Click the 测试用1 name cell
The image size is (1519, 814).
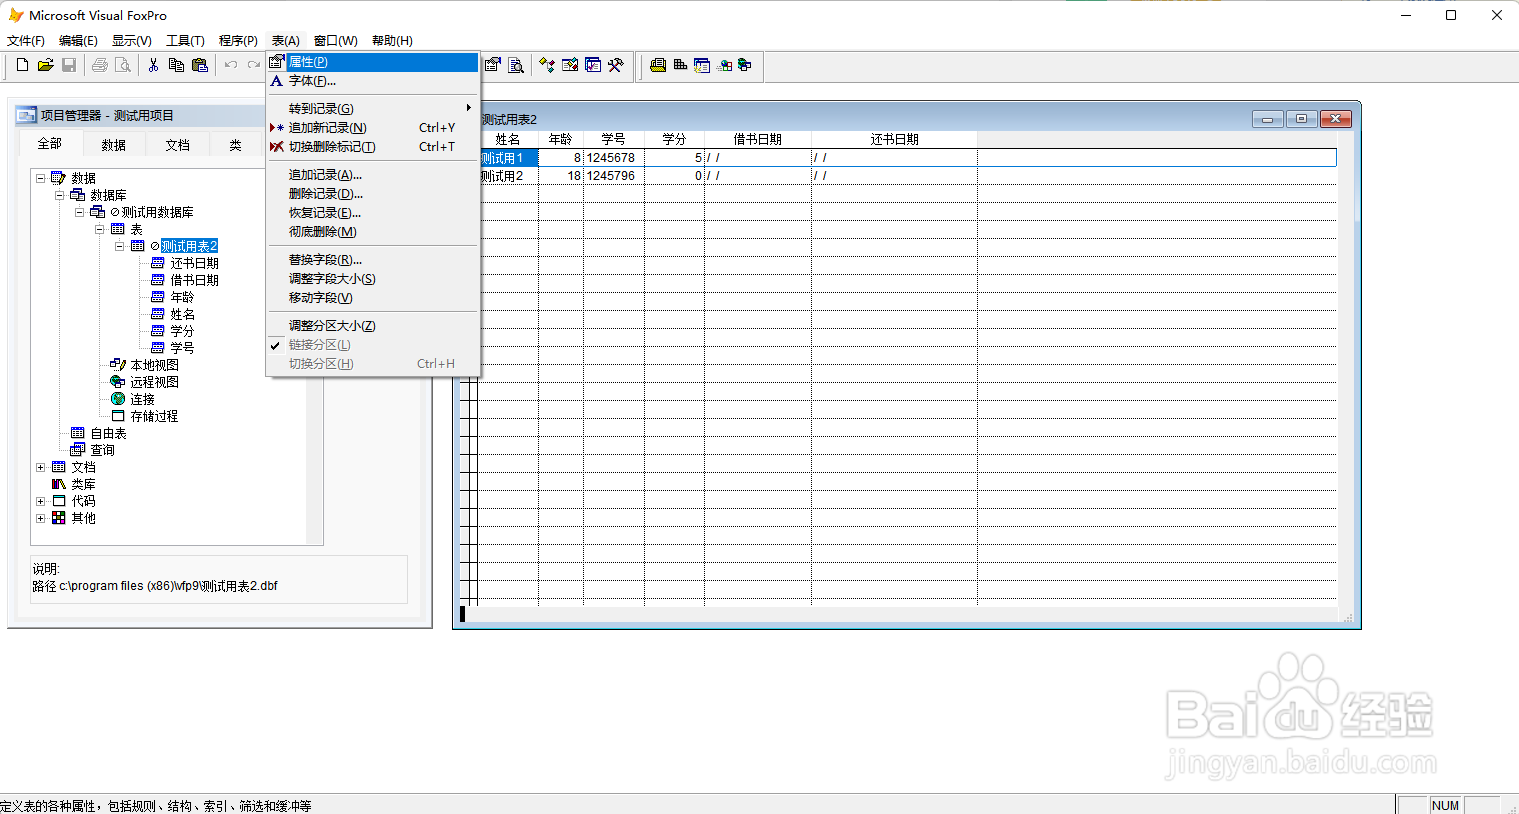pyautogui.click(x=508, y=158)
